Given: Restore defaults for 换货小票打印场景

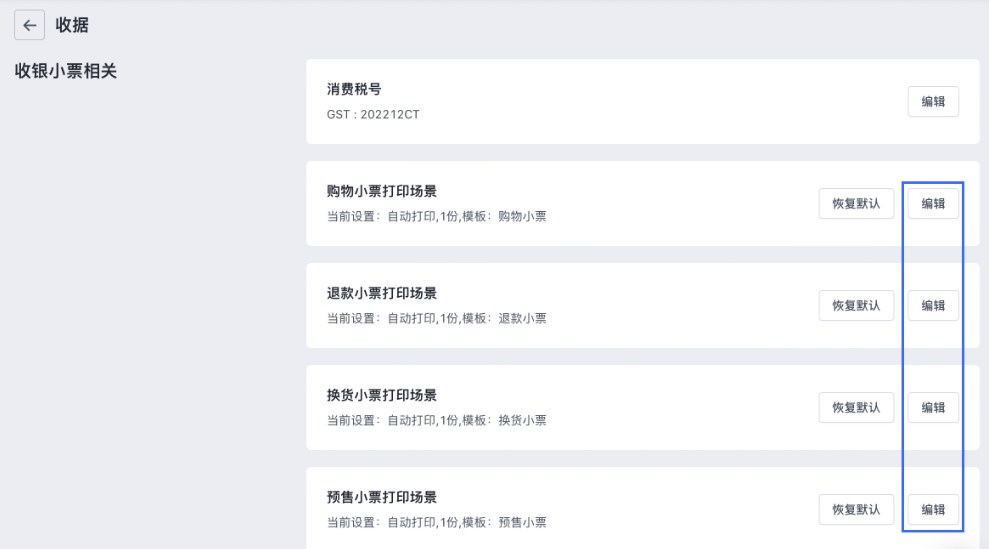Looking at the screenshot, I should pos(856,408).
